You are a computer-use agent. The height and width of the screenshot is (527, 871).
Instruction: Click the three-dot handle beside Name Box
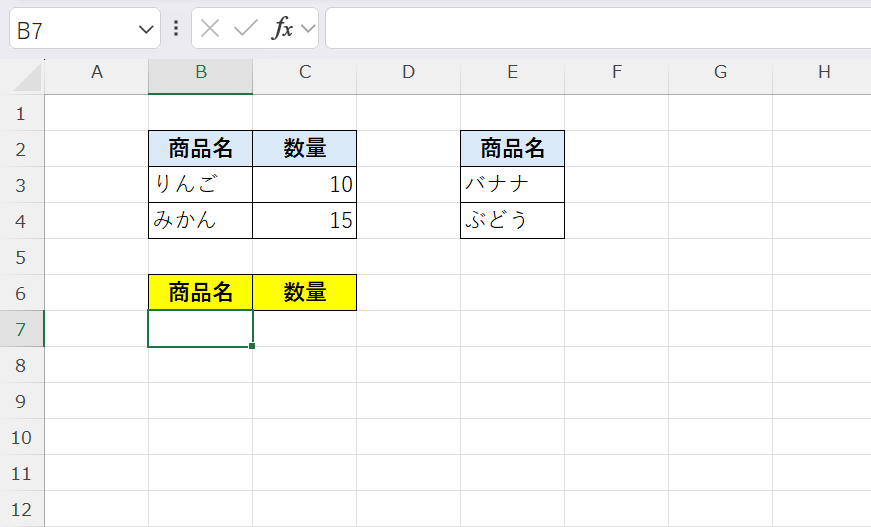click(176, 29)
